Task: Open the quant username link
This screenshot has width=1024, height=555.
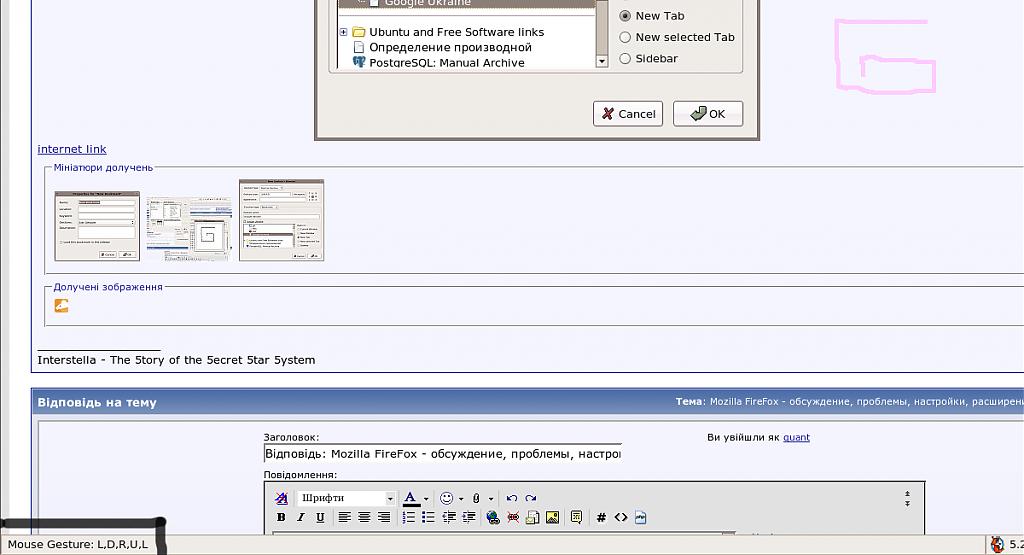Action: [796, 437]
